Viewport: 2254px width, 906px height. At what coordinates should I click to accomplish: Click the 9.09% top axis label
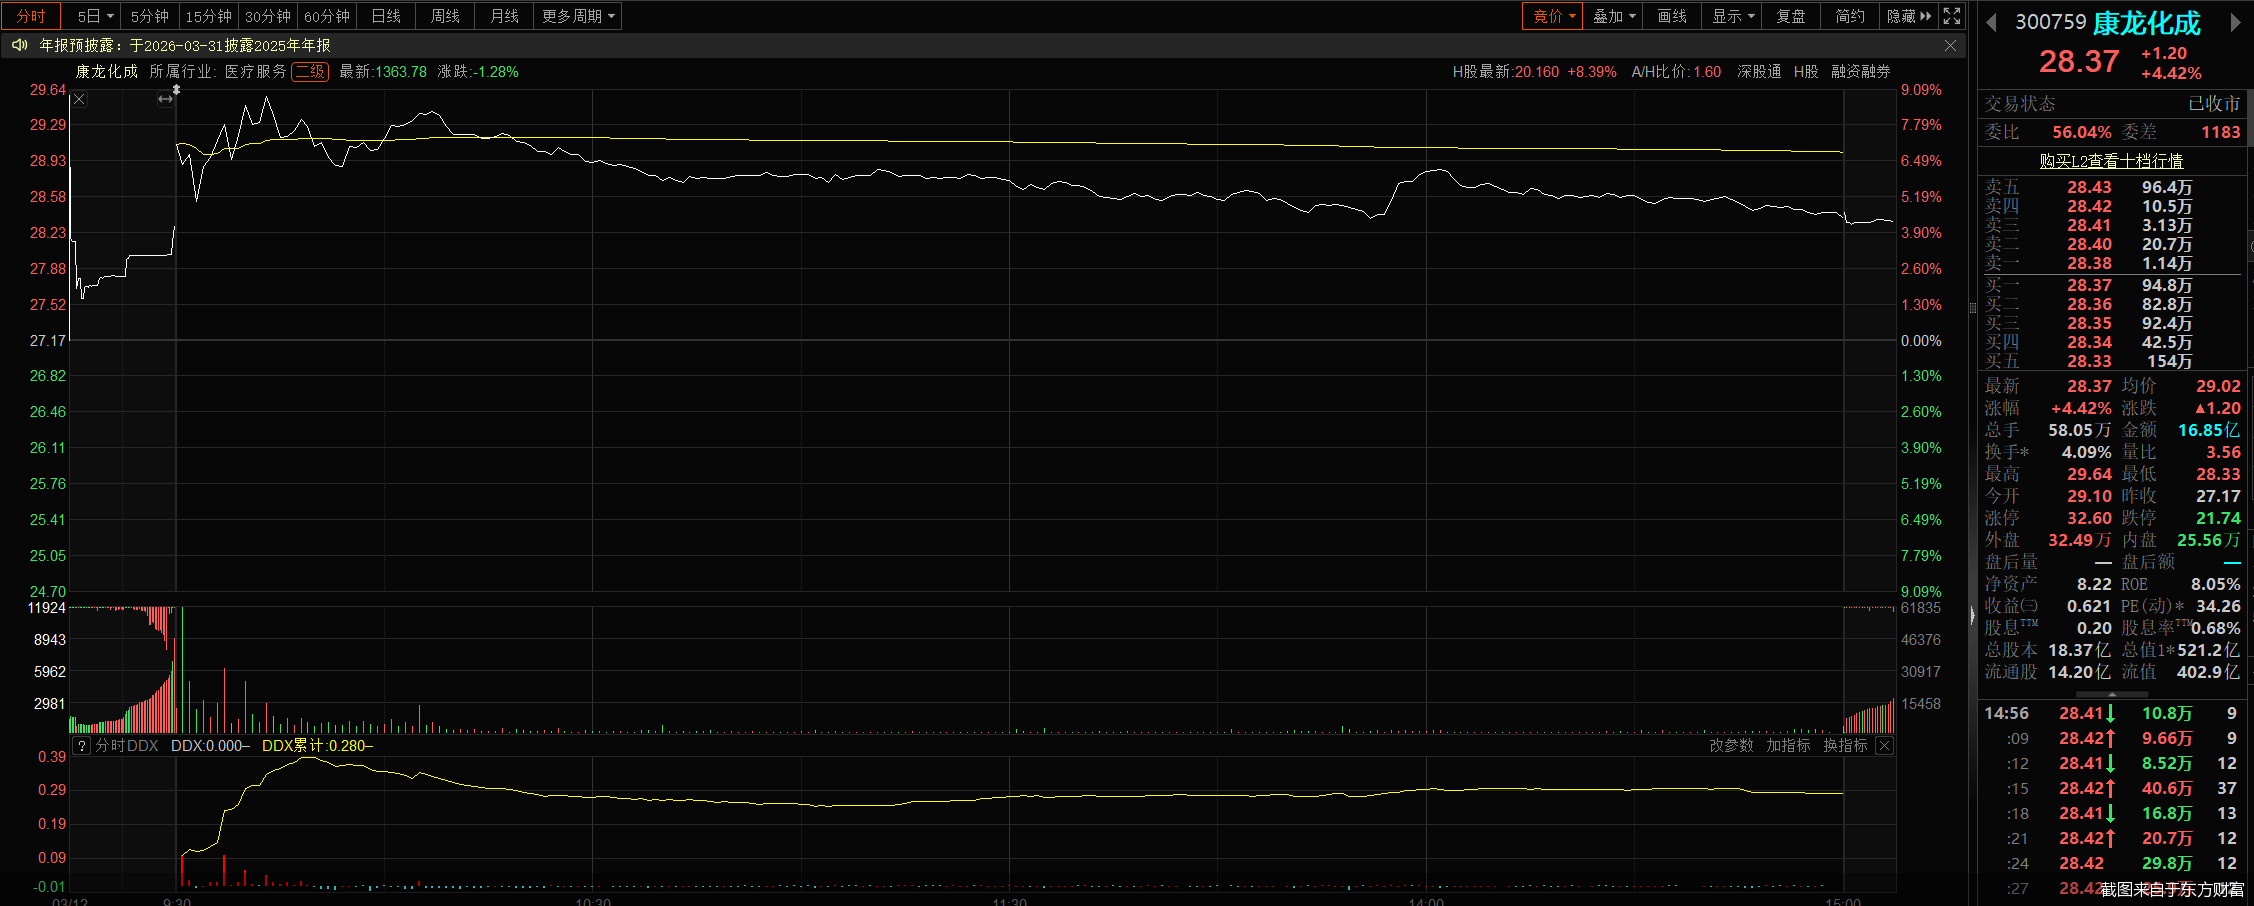1921,90
